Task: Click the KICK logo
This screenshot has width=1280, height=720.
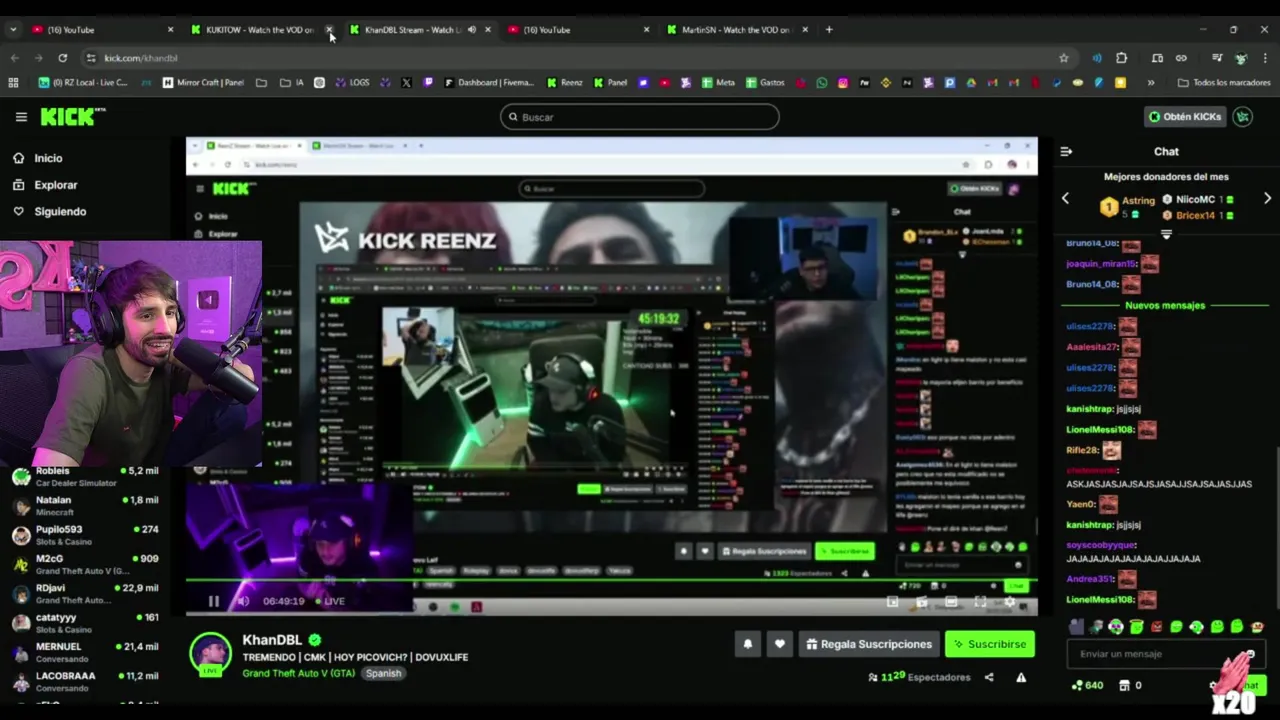Action: (72, 117)
